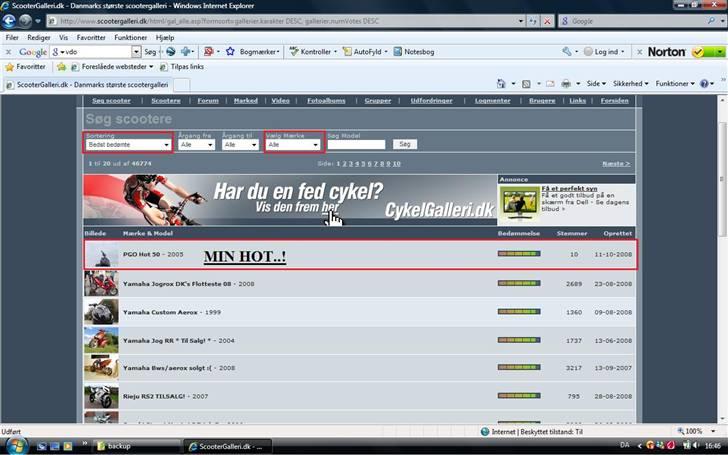This screenshot has width=728, height=455.
Task: Click the browser address bar URL field
Action: point(283,21)
